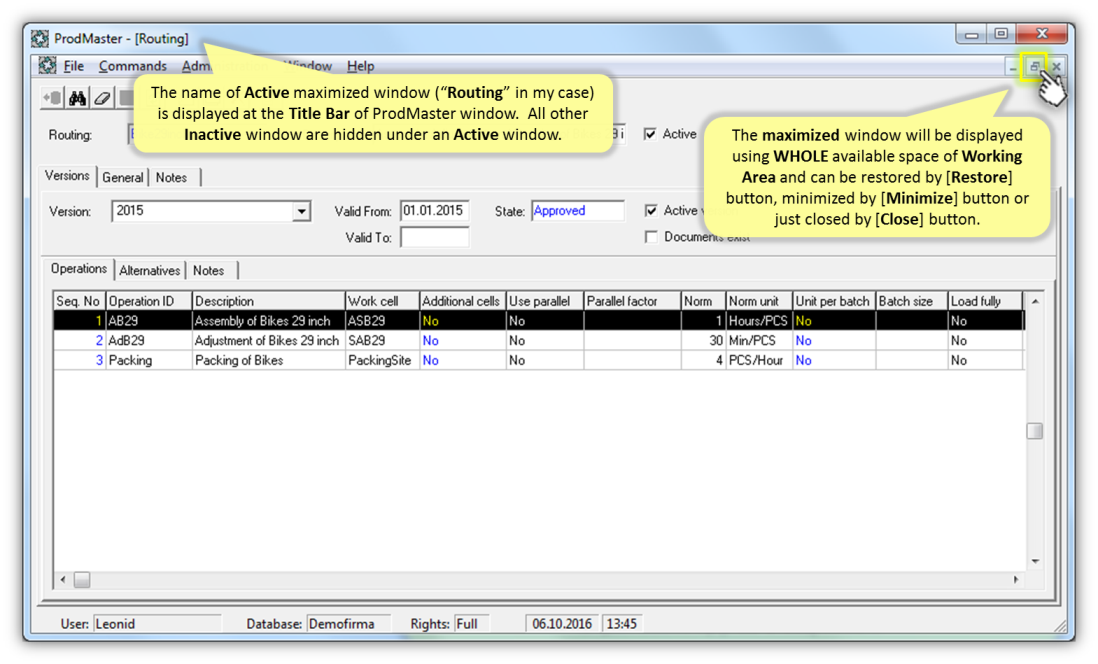Open the Commands menu
The height and width of the screenshot is (664, 1098).
click(132, 66)
